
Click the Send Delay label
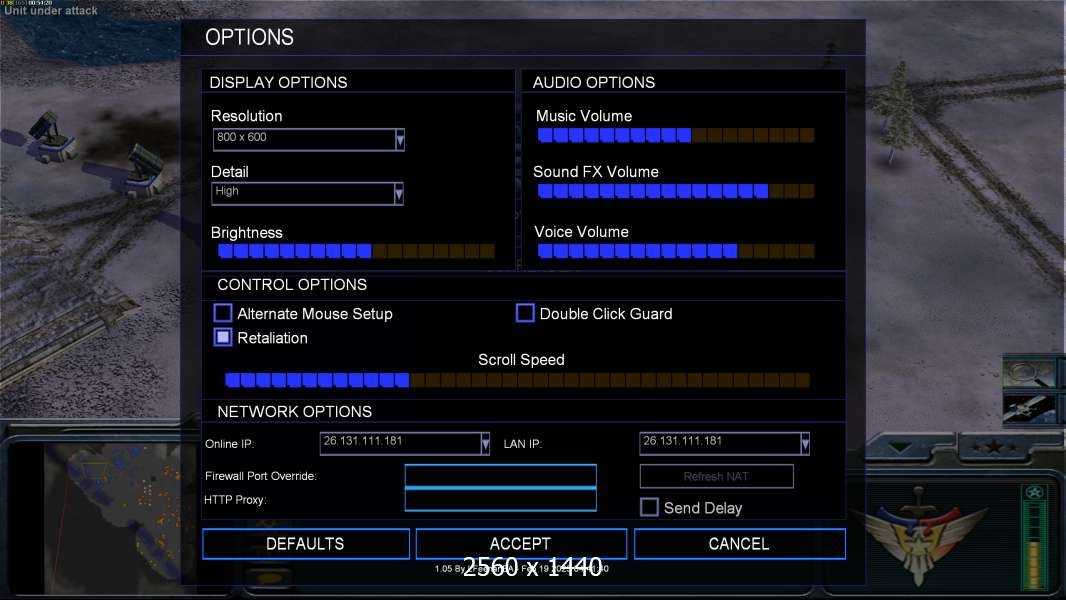(703, 508)
